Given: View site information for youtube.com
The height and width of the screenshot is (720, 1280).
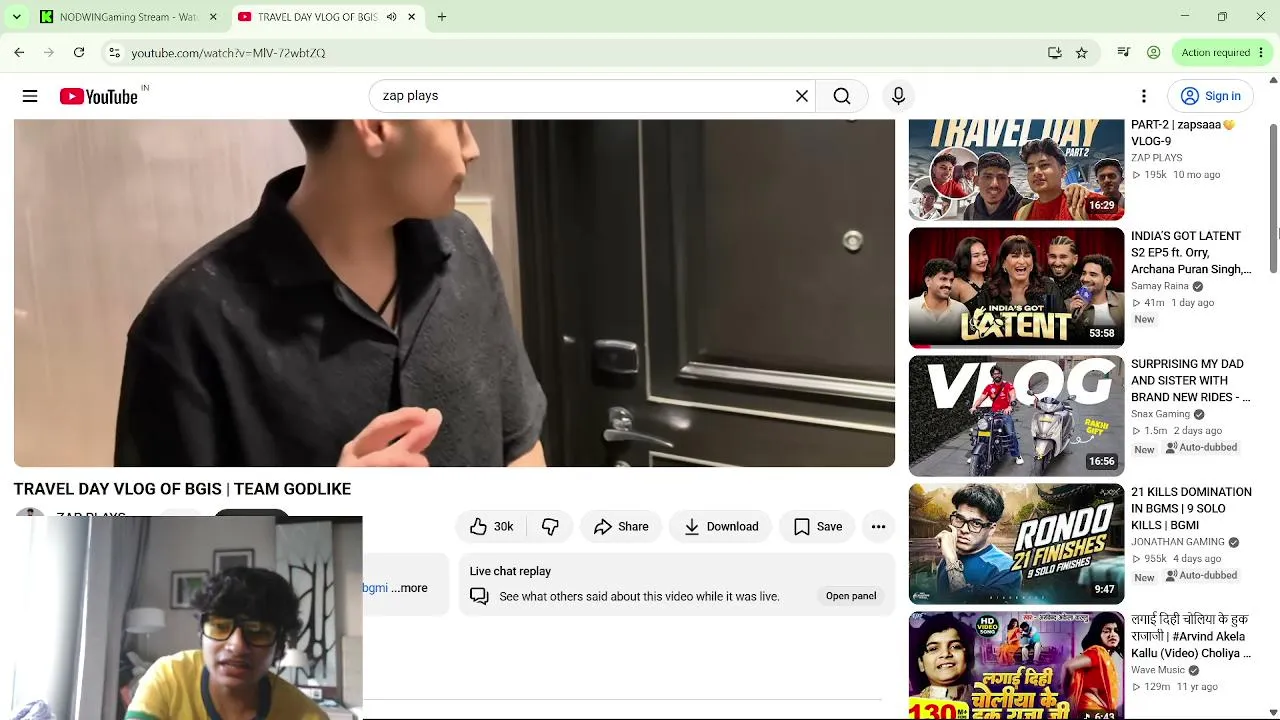Looking at the screenshot, I should (x=114, y=52).
